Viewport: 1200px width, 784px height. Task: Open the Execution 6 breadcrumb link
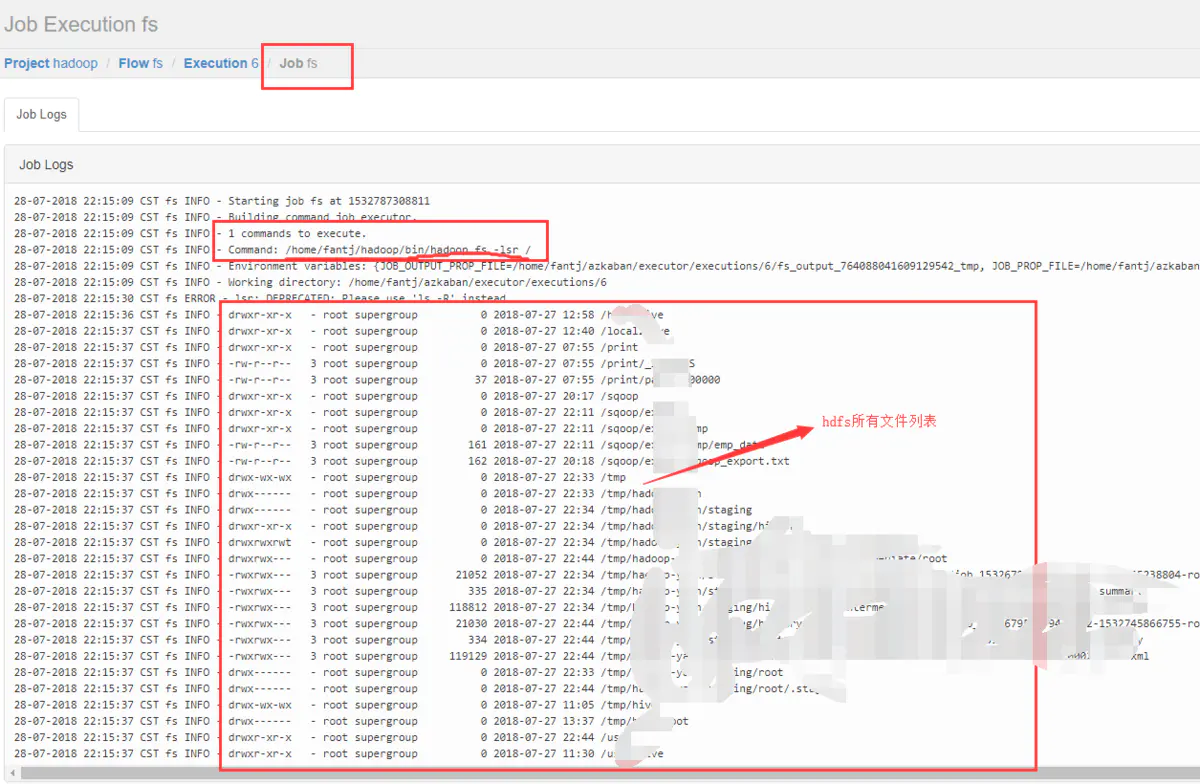(x=221, y=63)
